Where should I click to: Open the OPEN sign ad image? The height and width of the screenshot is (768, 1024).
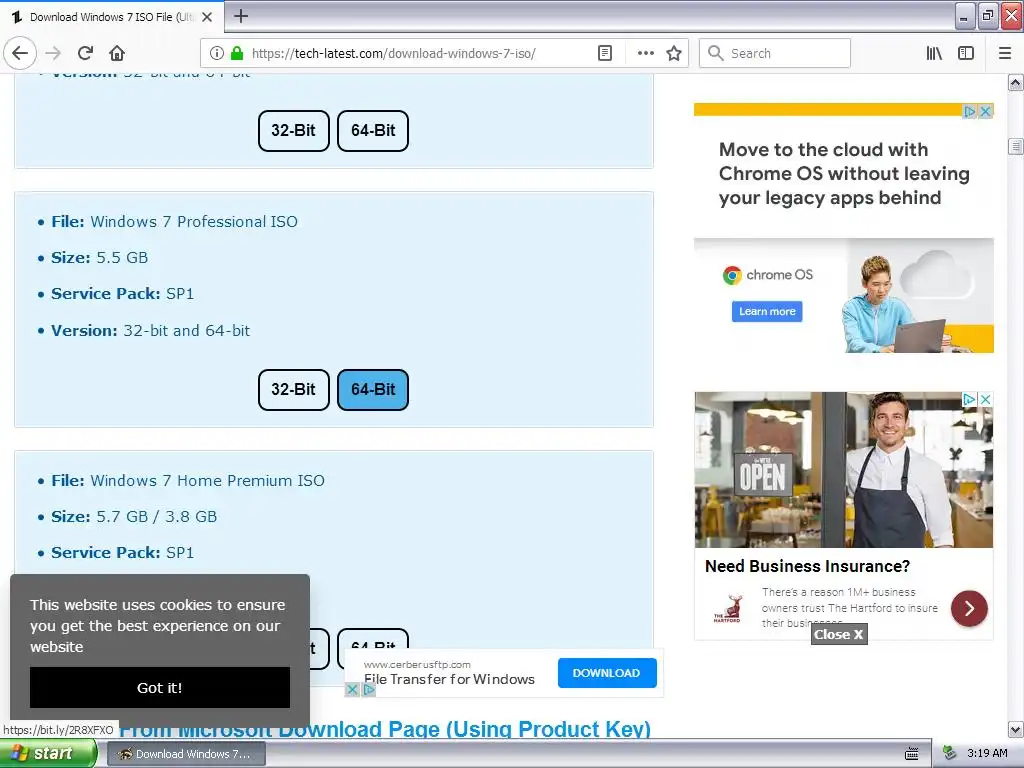click(844, 470)
